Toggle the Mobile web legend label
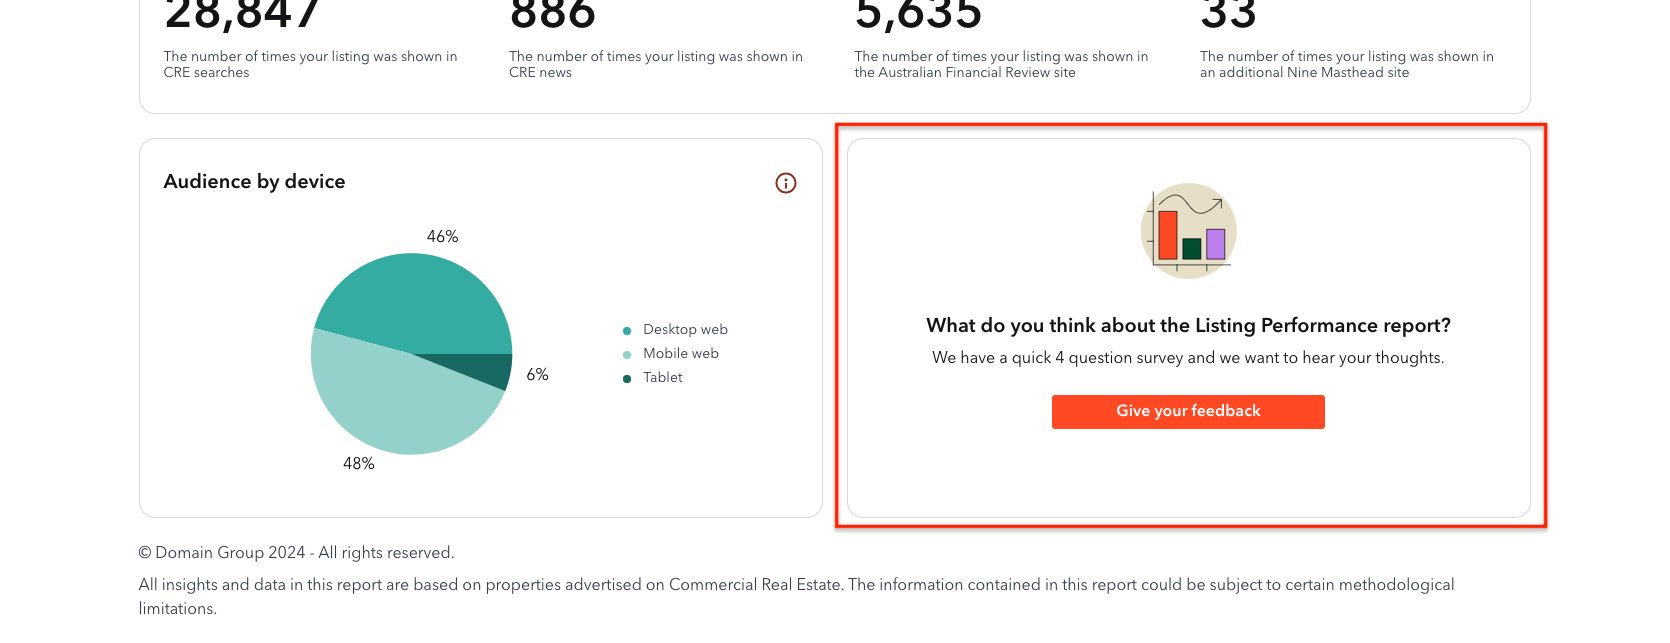1670x643 pixels. coord(681,353)
